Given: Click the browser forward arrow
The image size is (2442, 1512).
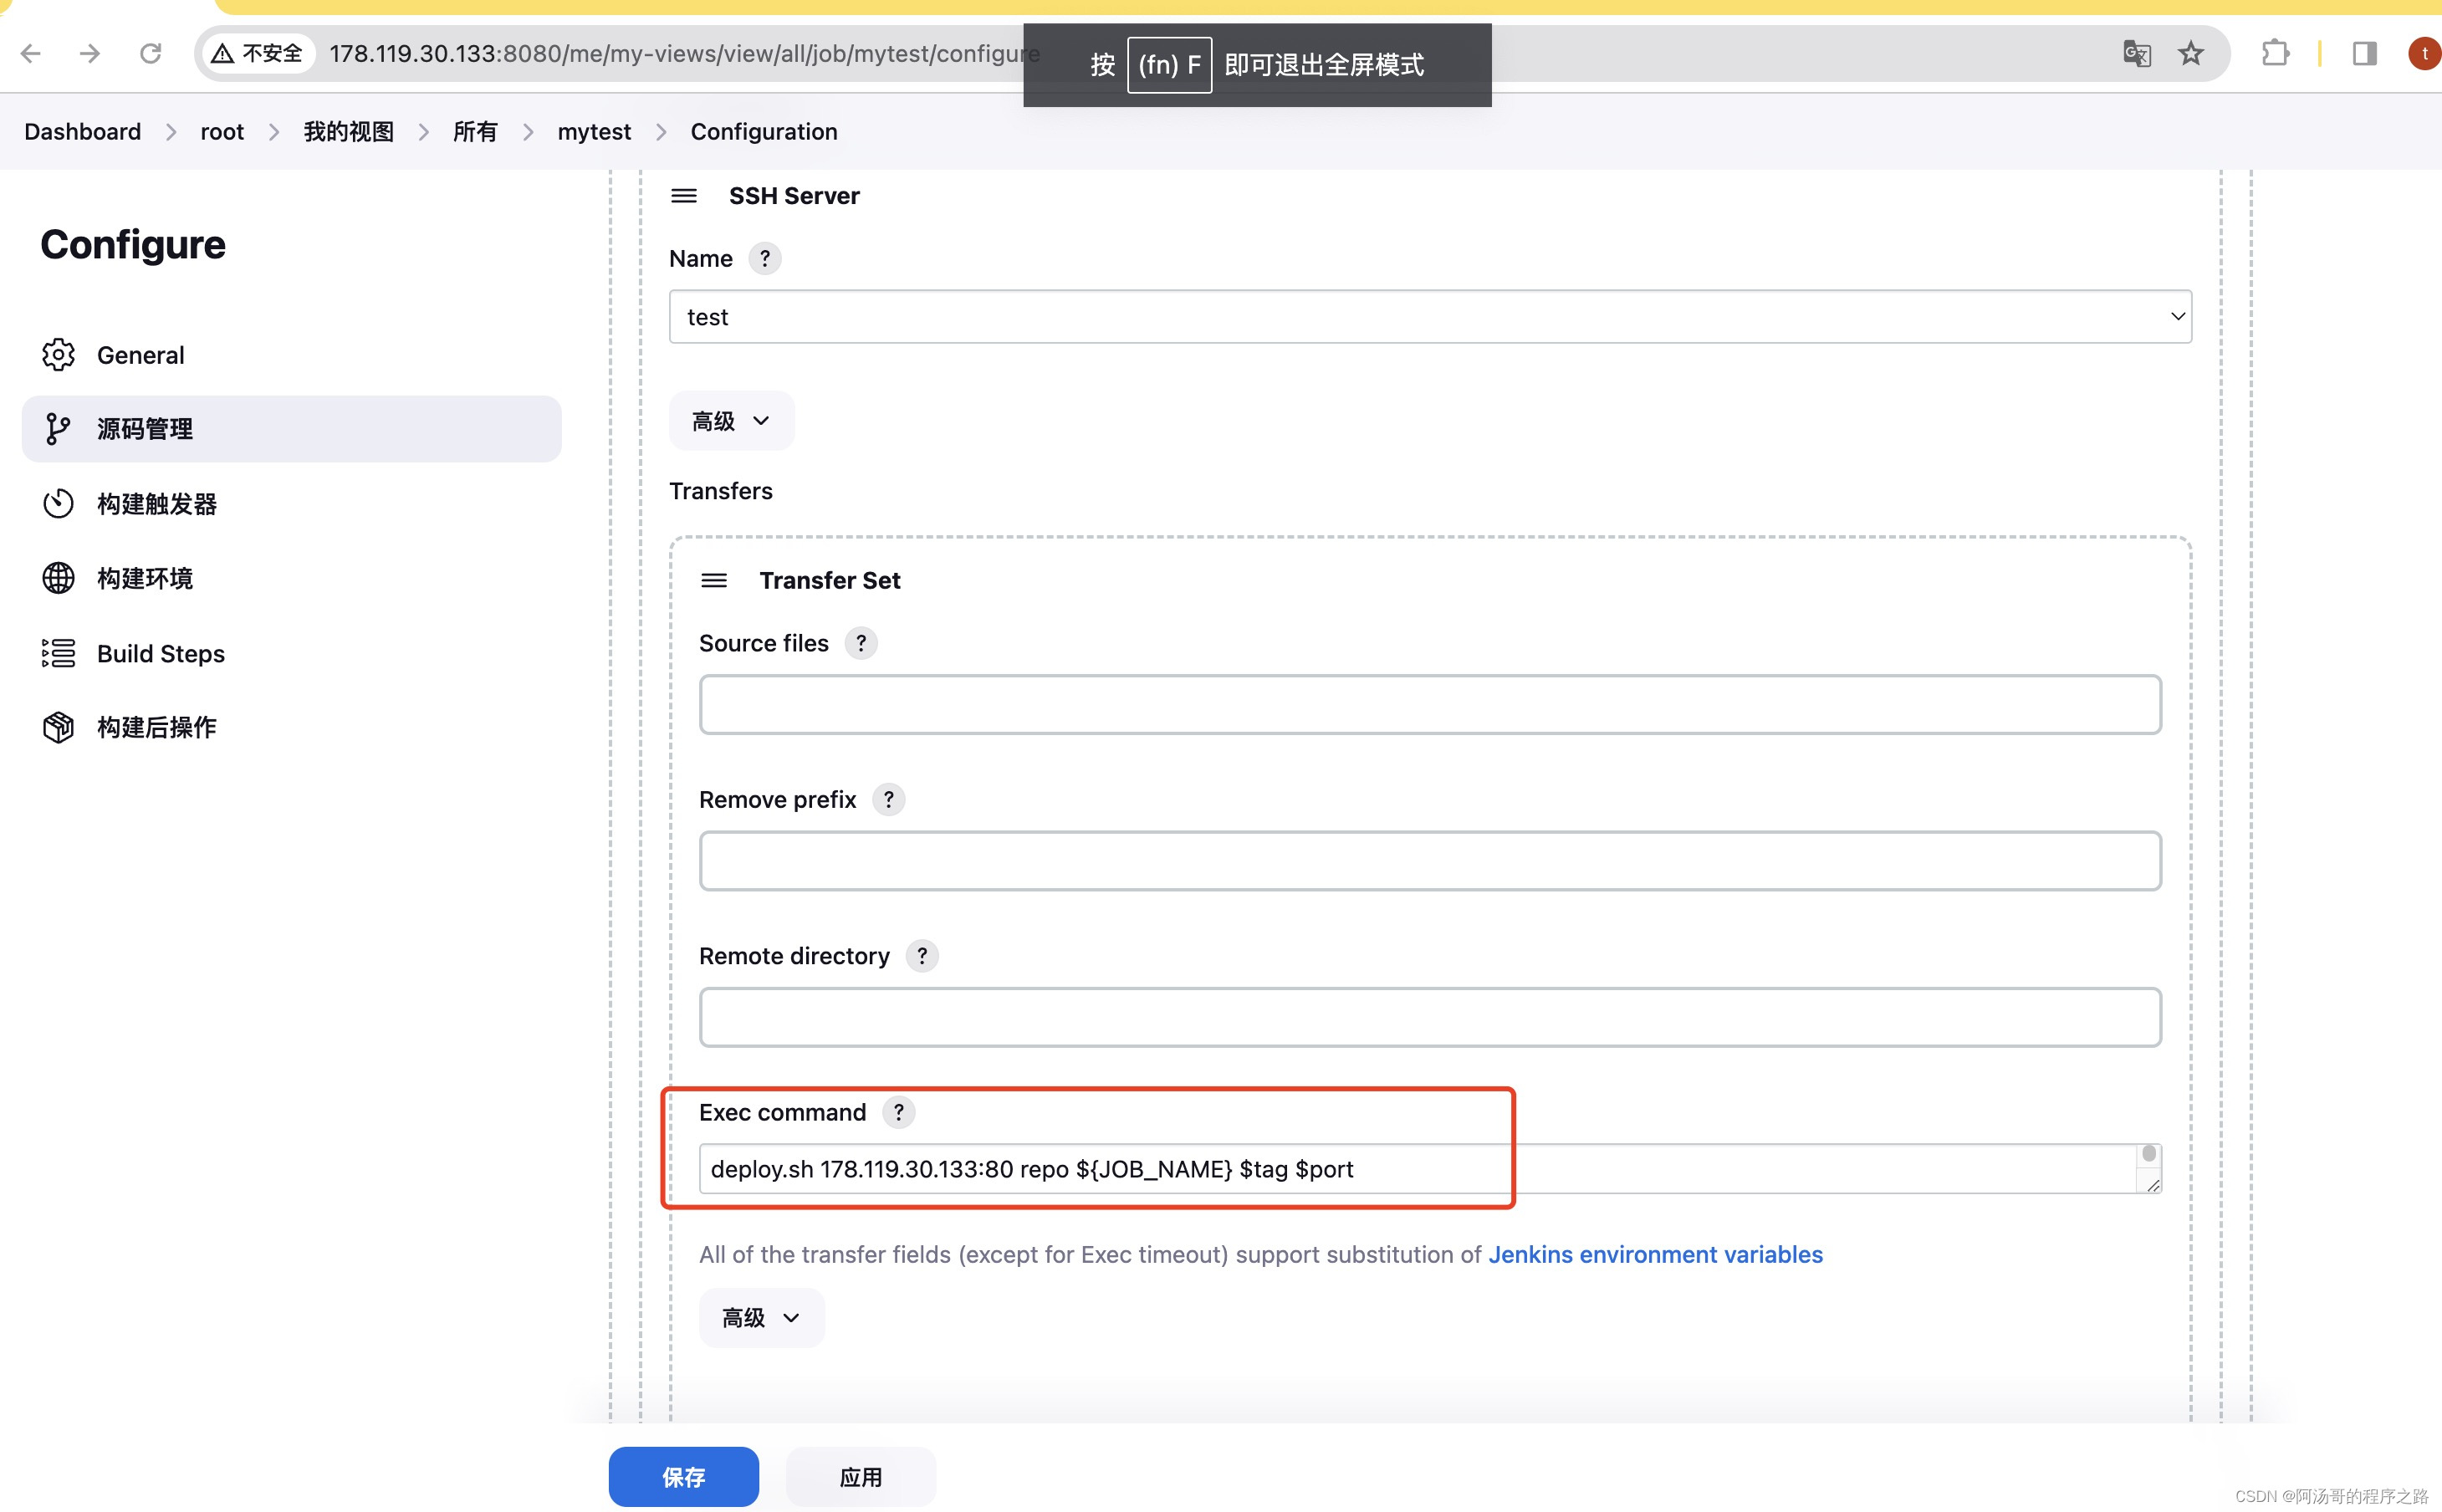Looking at the screenshot, I should (x=90, y=53).
